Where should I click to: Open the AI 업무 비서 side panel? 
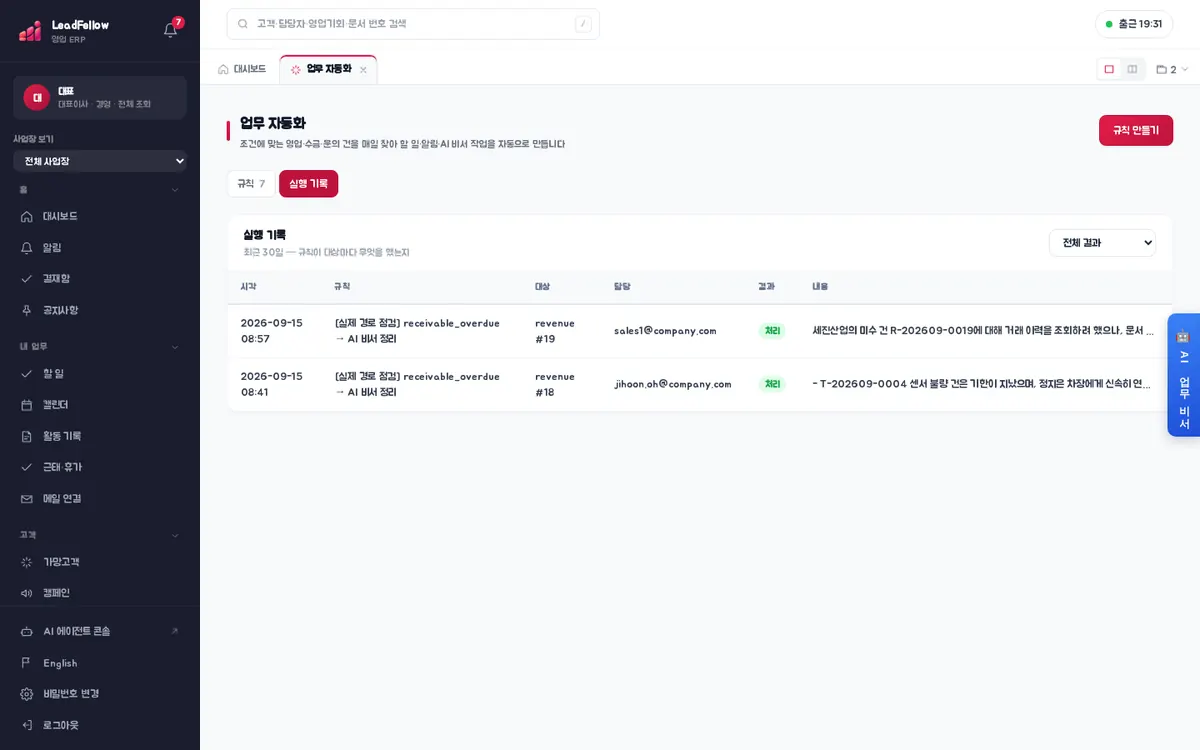pos(1184,375)
